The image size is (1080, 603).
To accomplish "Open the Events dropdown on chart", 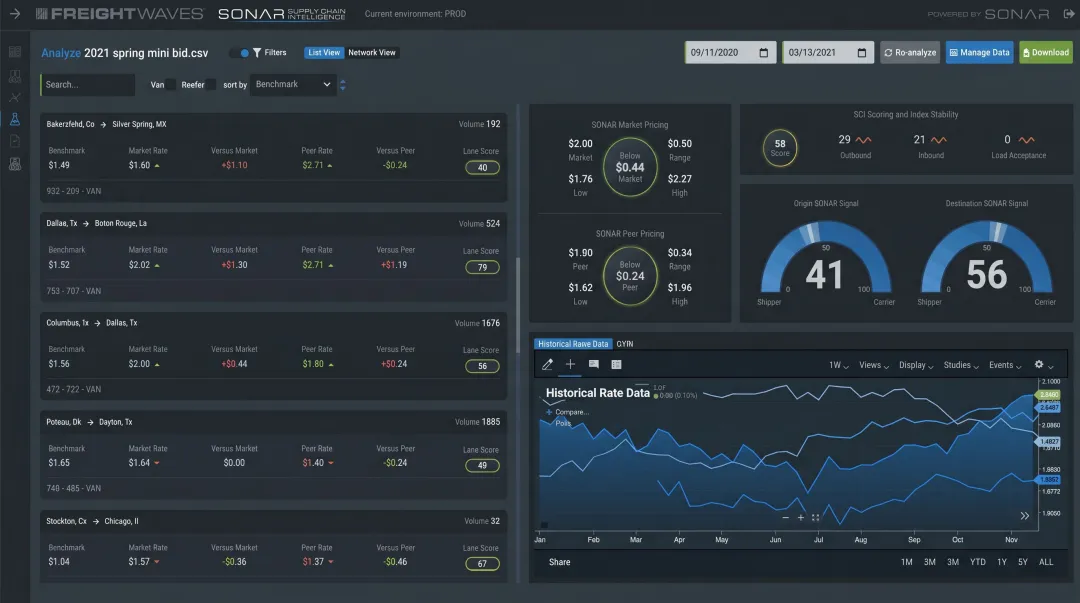I will coord(1005,365).
